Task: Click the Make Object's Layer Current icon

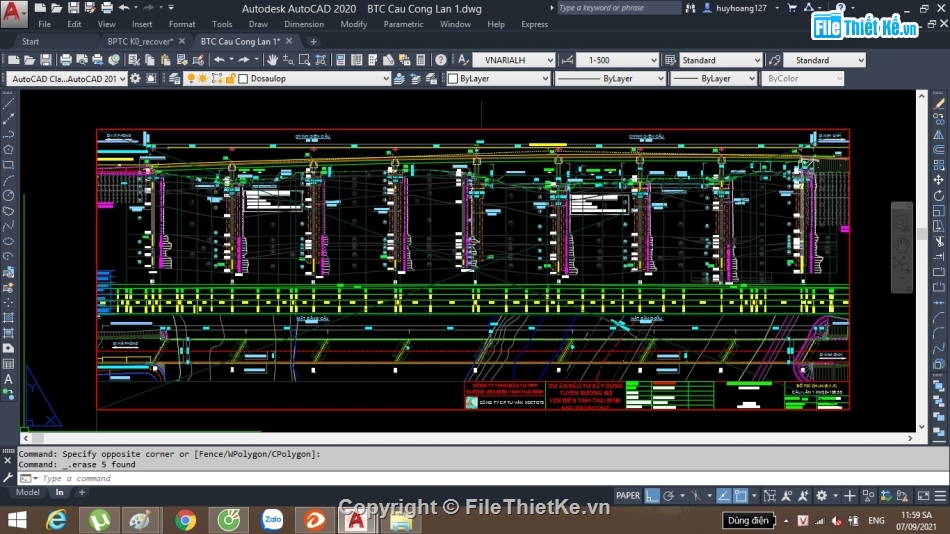Action: [399, 79]
